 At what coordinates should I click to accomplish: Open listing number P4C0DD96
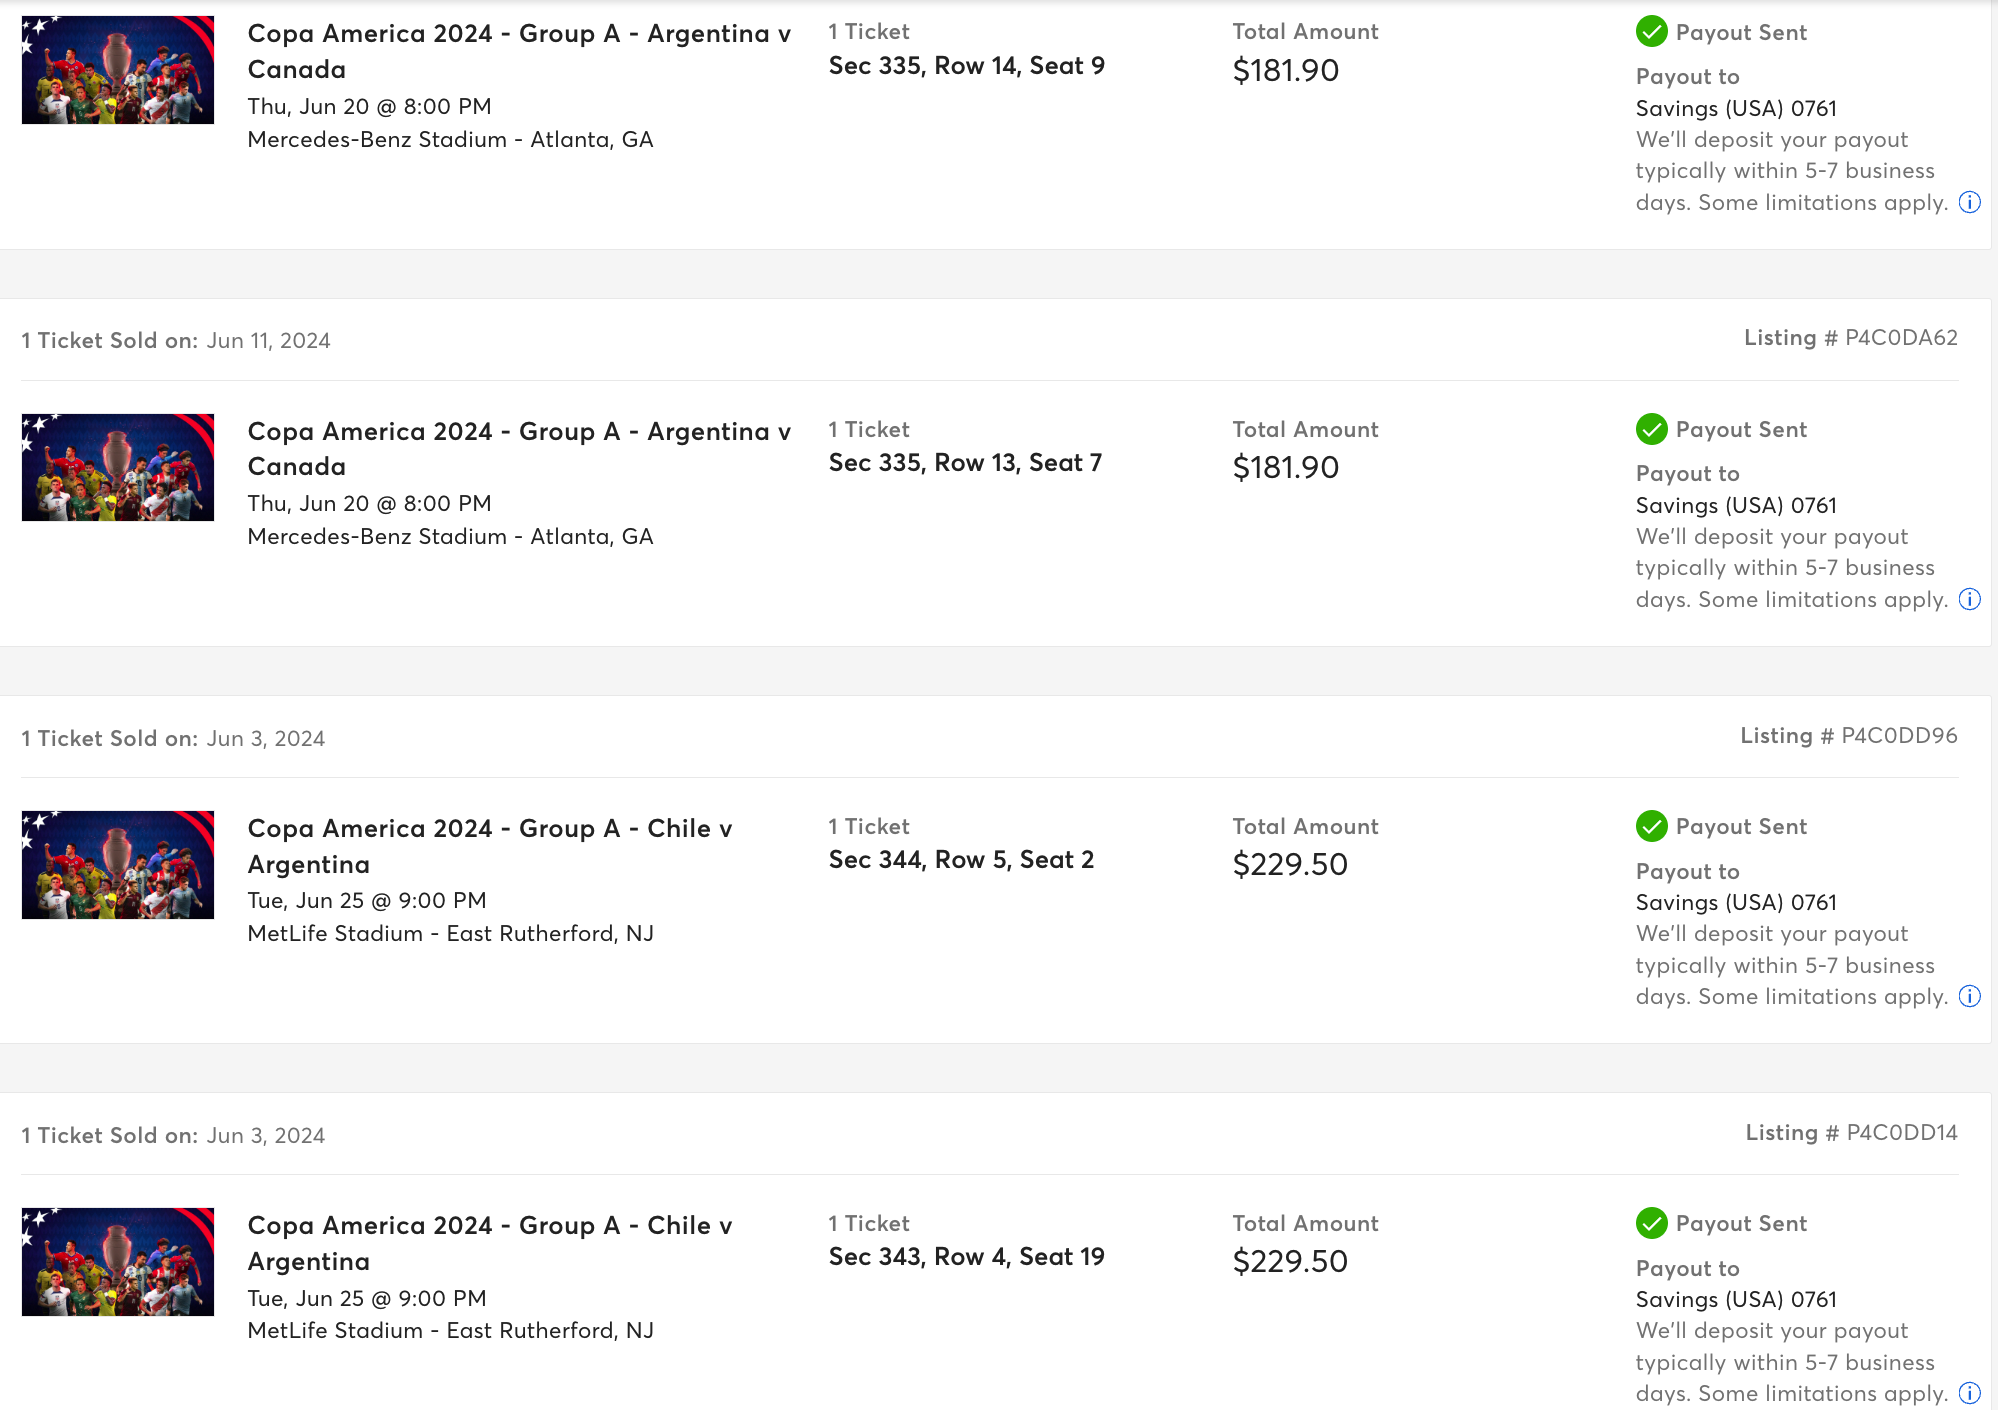[x=1849, y=736]
